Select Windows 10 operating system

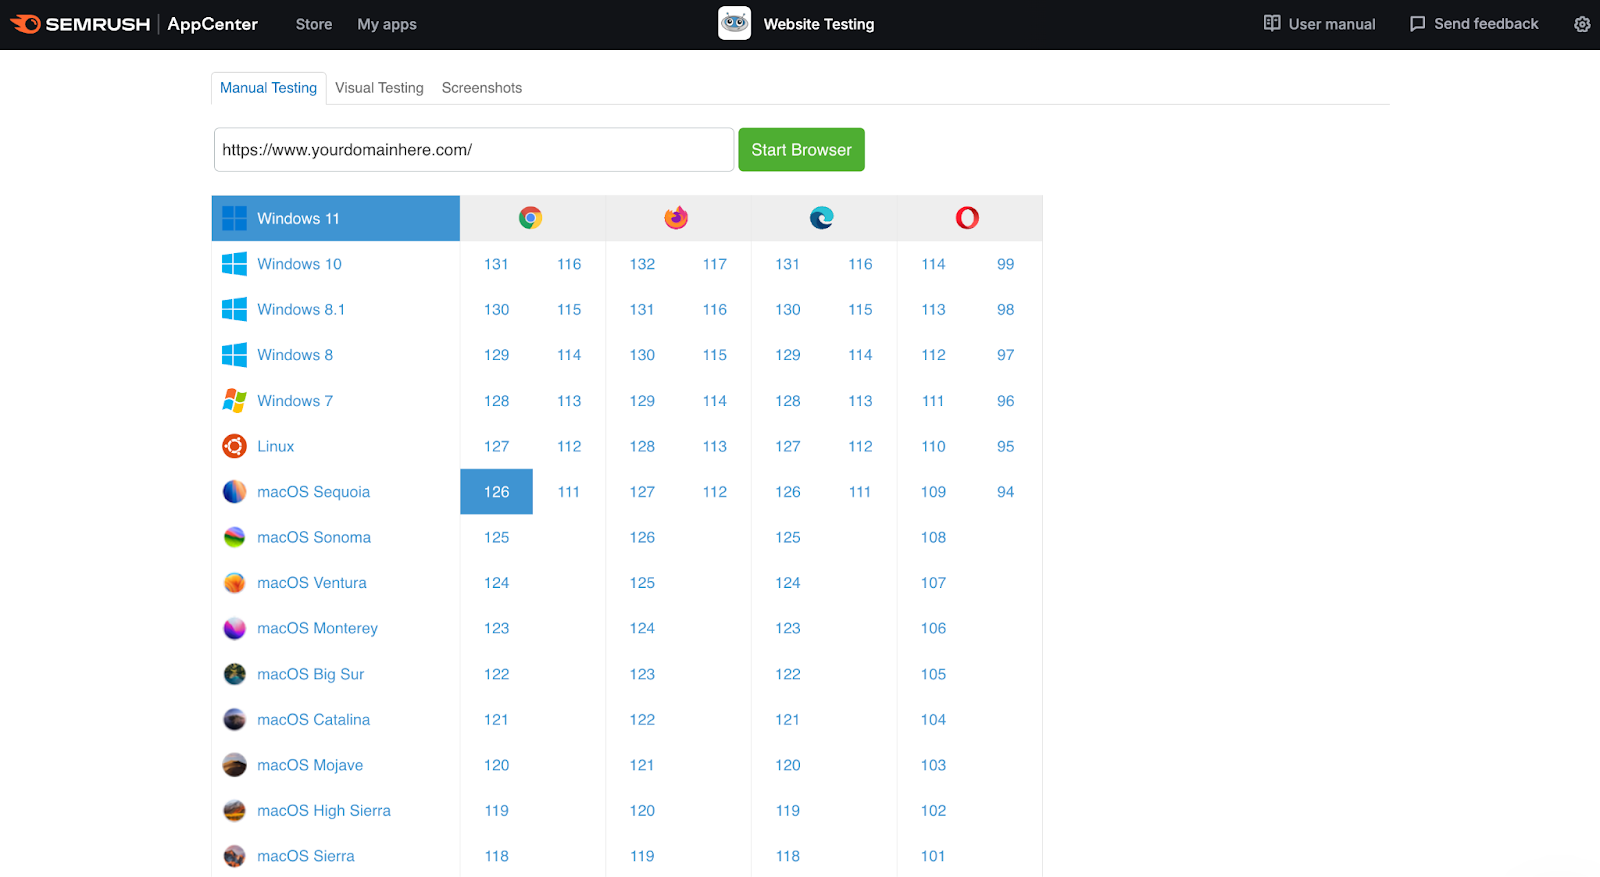tap(299, 264)
